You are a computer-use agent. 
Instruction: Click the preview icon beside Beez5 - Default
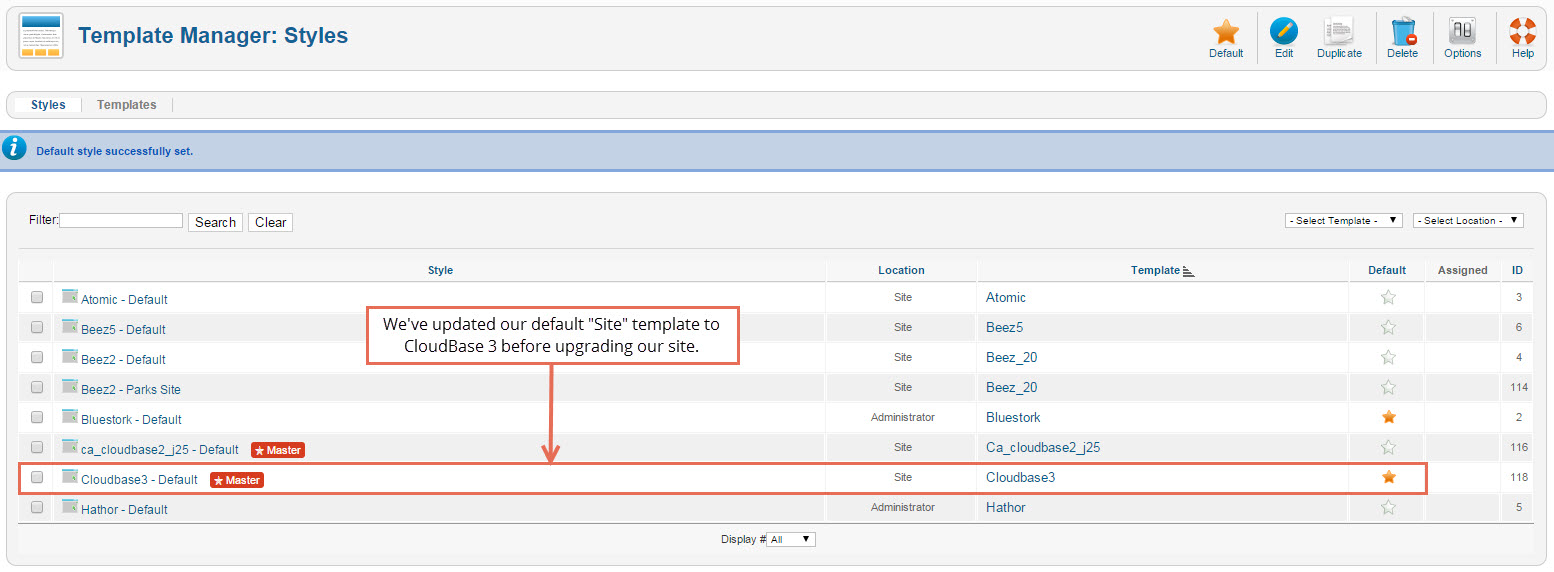coord(70,326)
